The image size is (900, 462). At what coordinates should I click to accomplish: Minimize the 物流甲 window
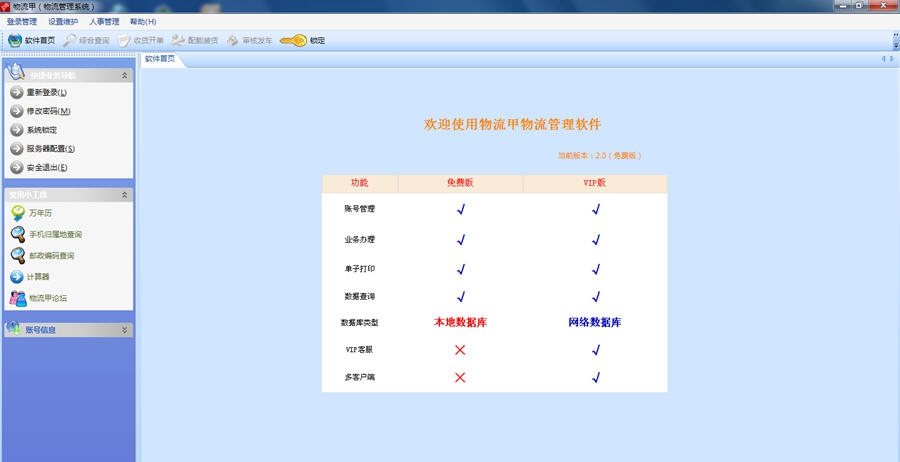[843, 5]
